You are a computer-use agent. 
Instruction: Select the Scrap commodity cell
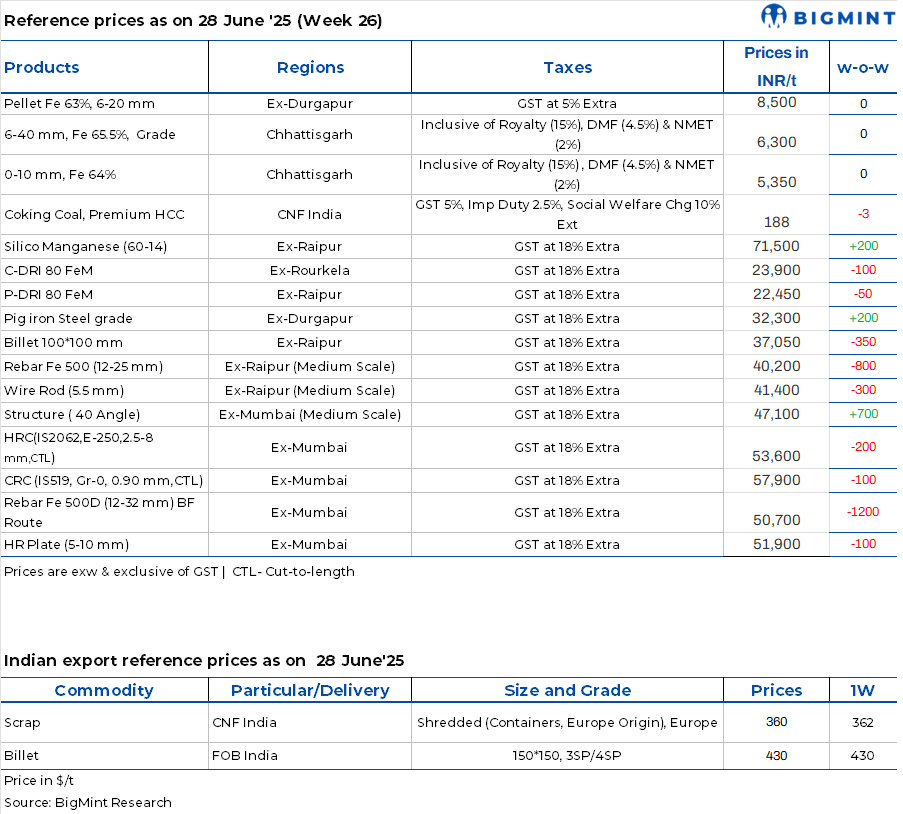pos(22,723)
